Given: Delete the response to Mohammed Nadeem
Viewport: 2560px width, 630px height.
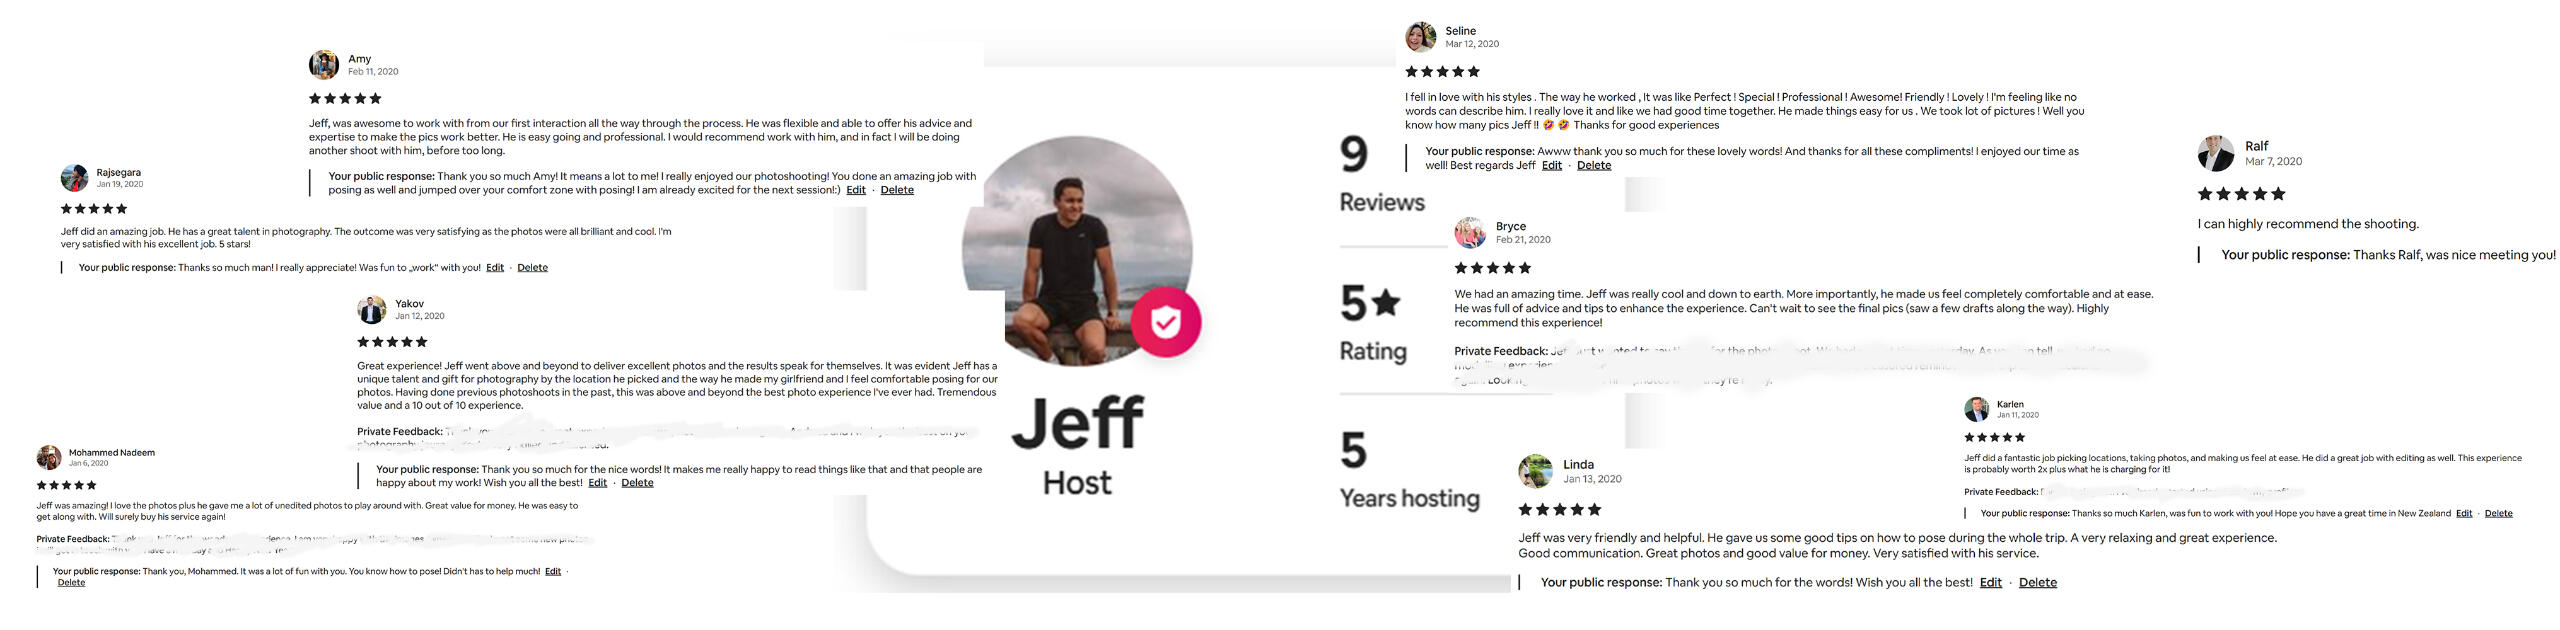Looking at the screenshot, I should click(71, 583).
